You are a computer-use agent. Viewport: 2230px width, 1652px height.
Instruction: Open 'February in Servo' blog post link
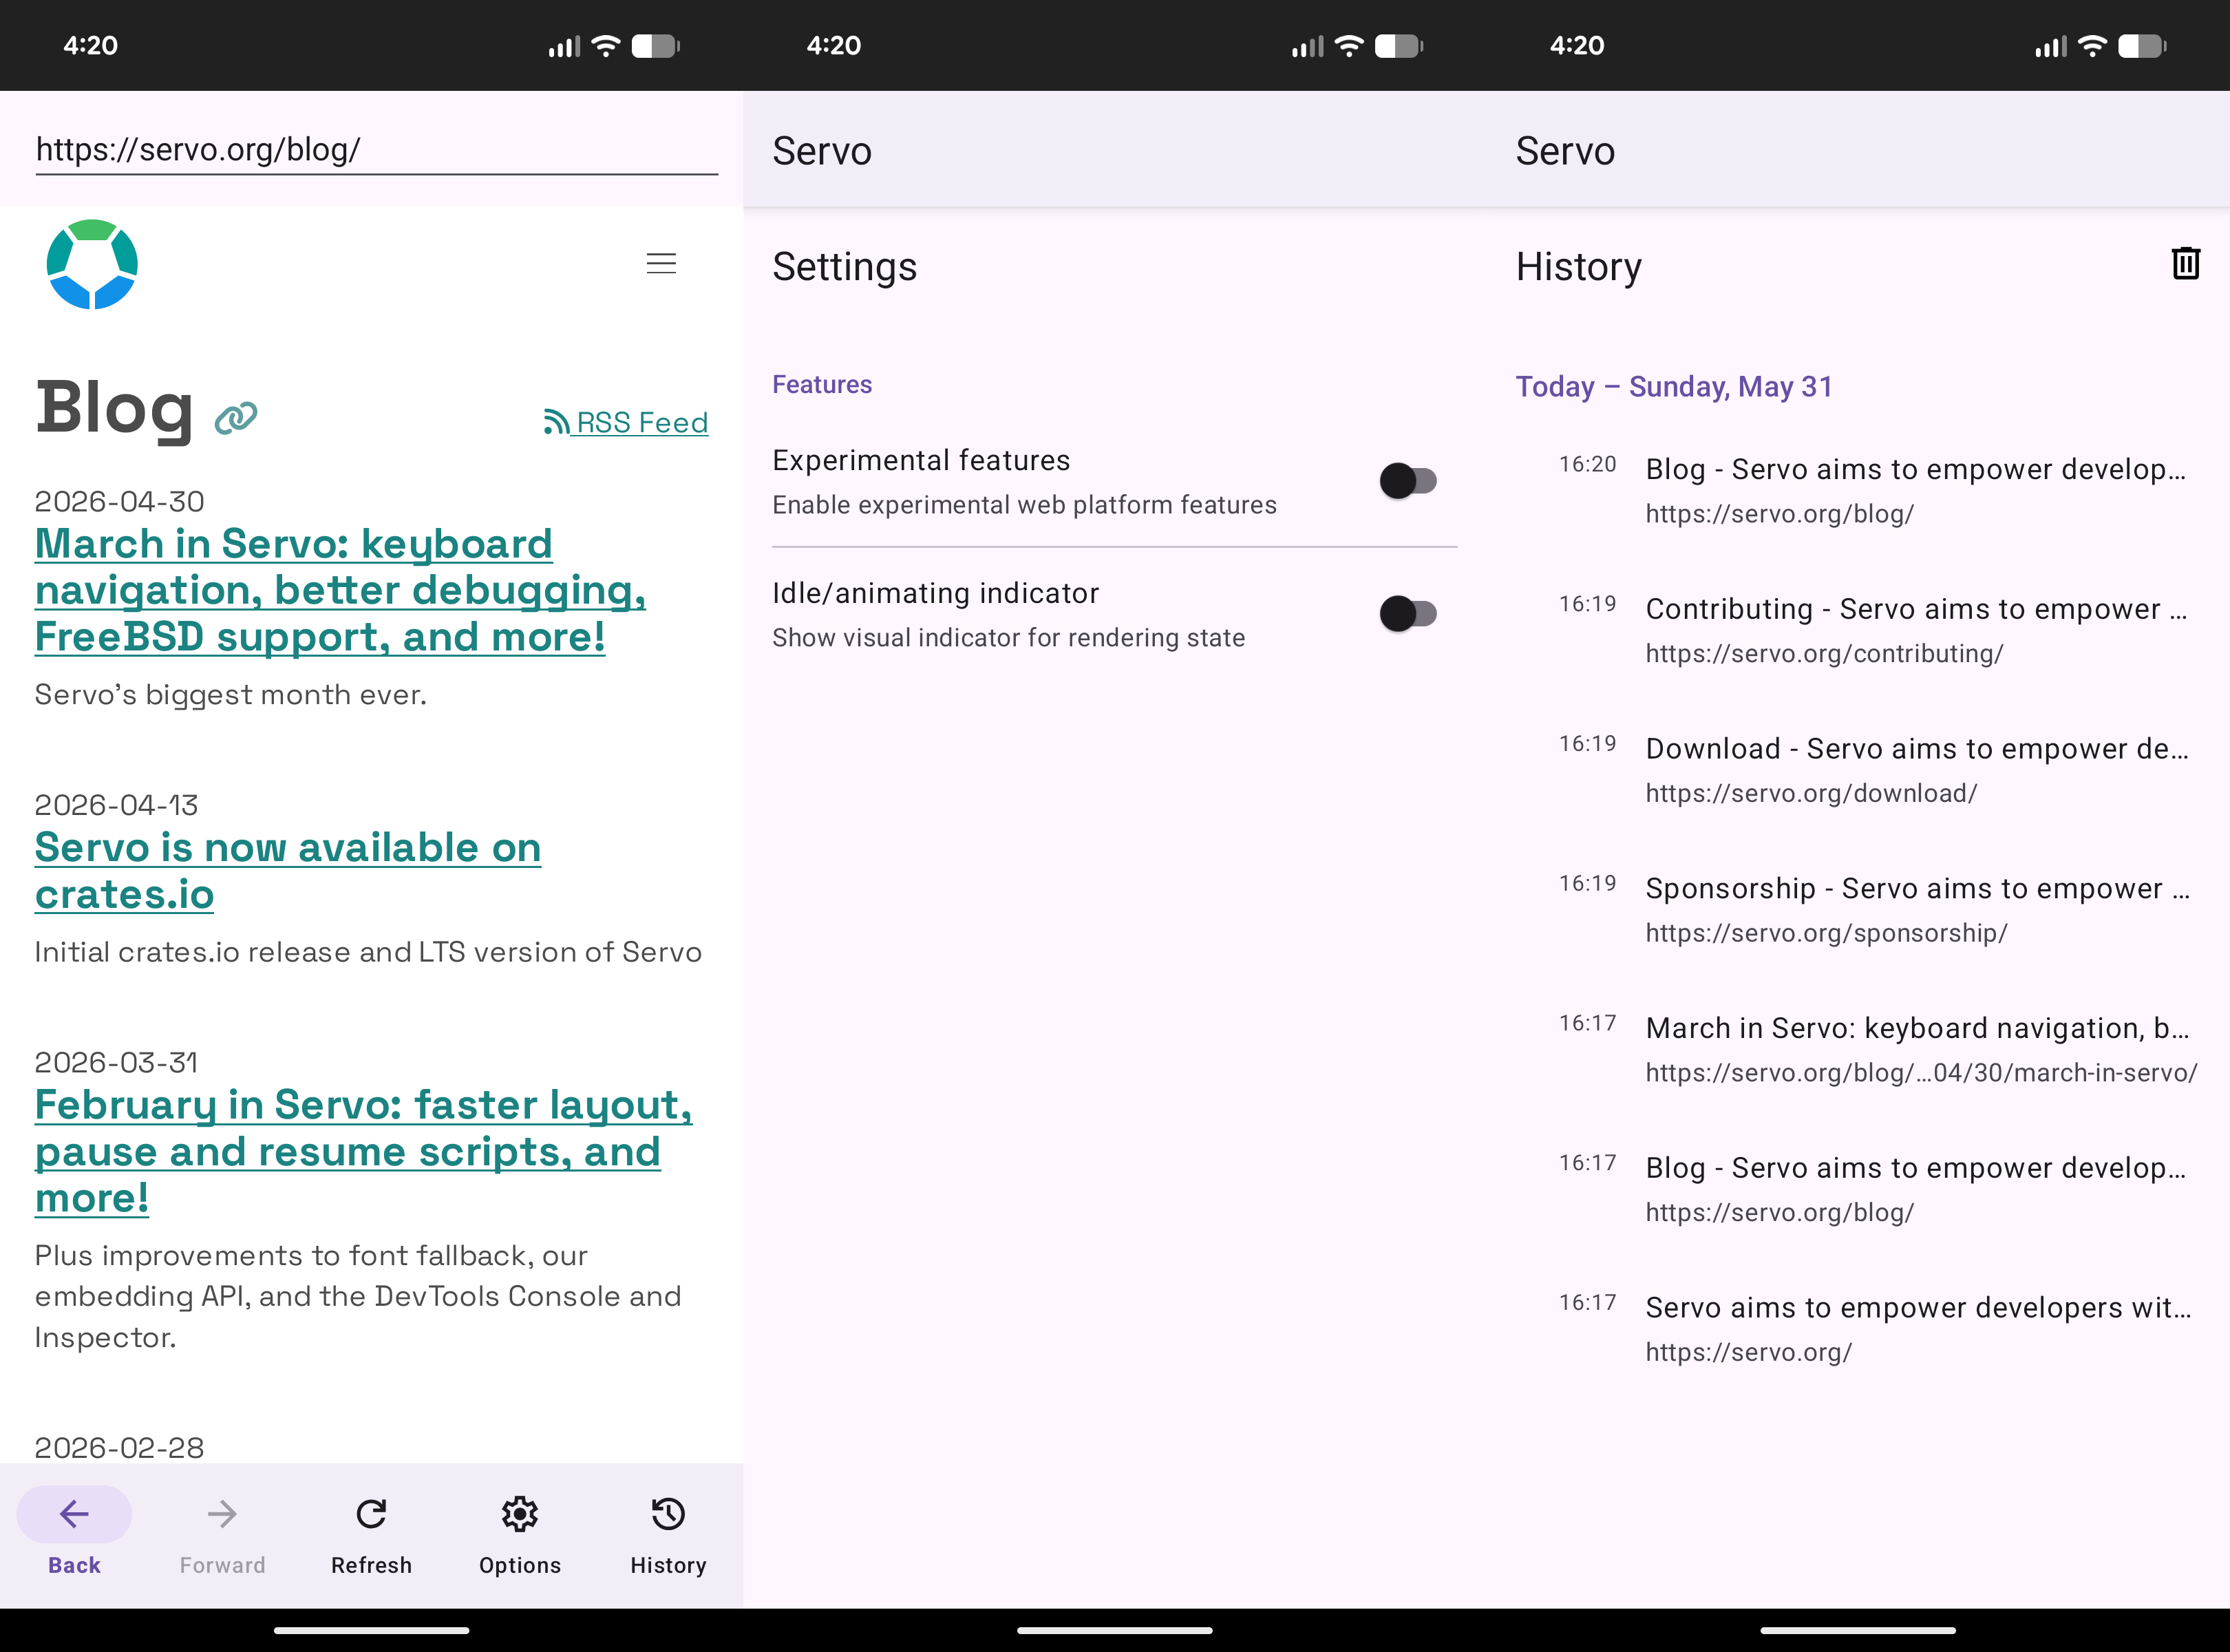[364, 1151]
